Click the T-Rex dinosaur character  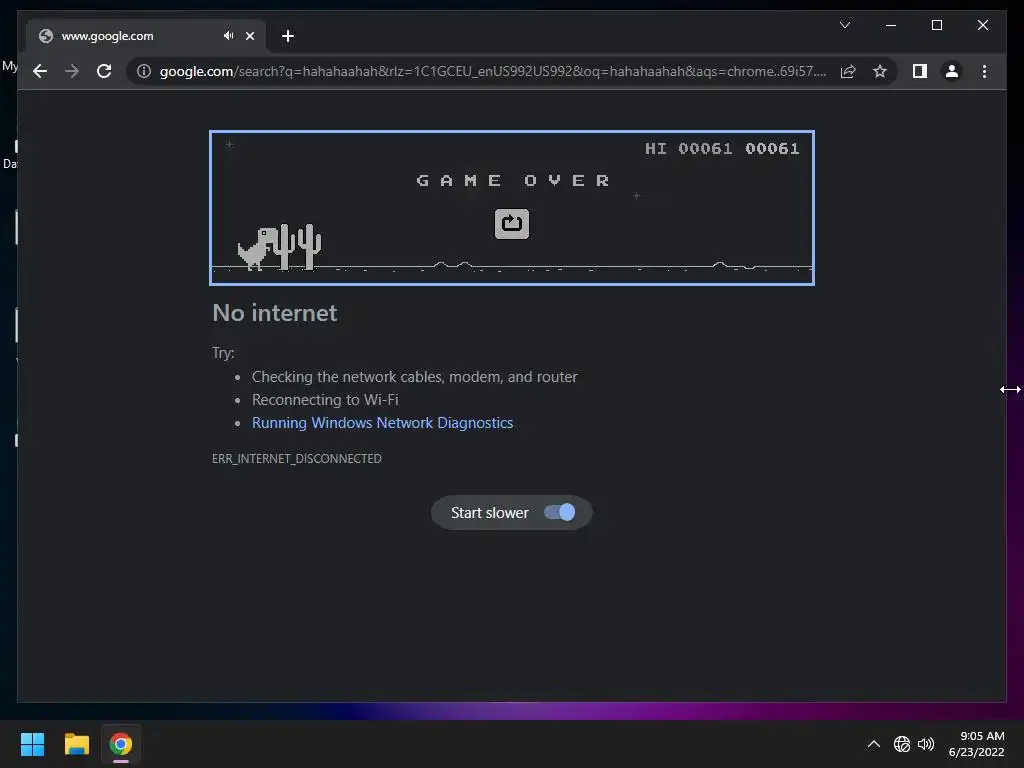(257, 249)
